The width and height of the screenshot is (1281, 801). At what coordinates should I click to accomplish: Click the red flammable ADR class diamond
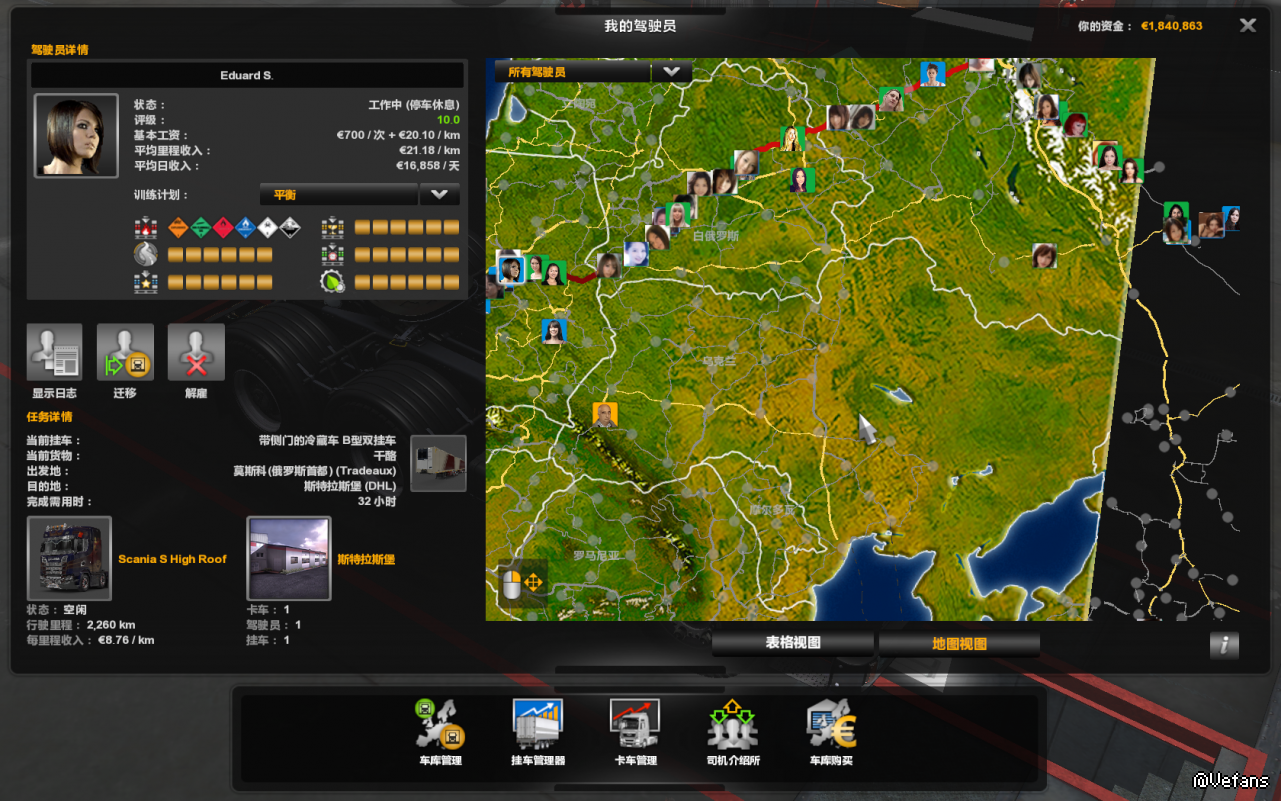pos(223,228)
